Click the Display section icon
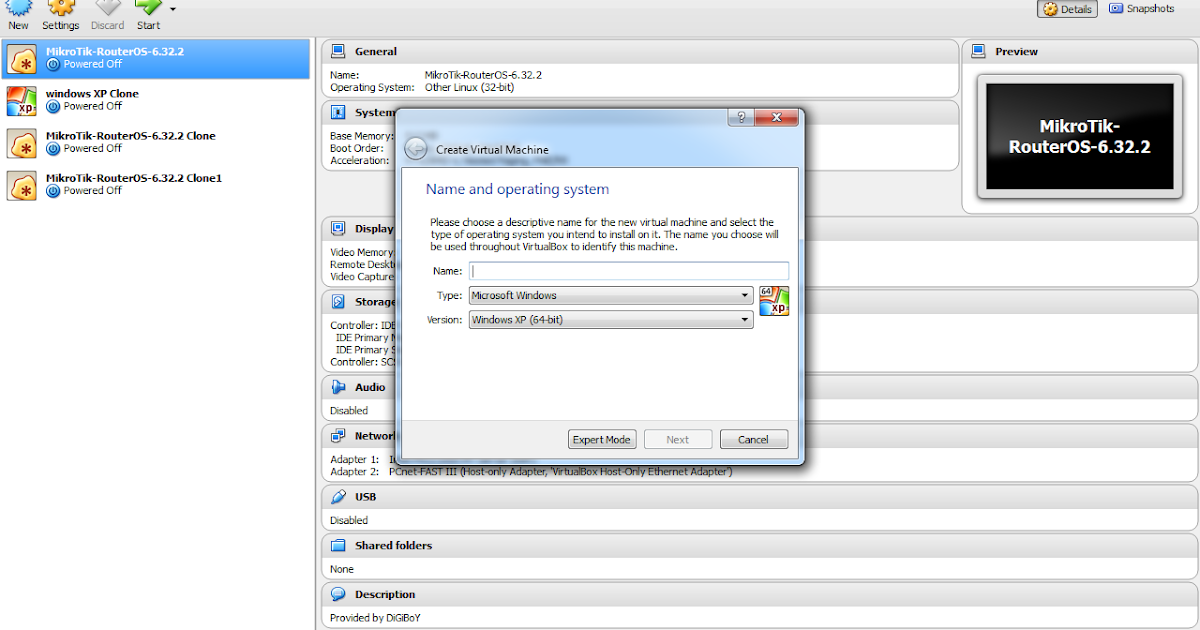This screenshot has width=1200, height=630. [338, 228]
